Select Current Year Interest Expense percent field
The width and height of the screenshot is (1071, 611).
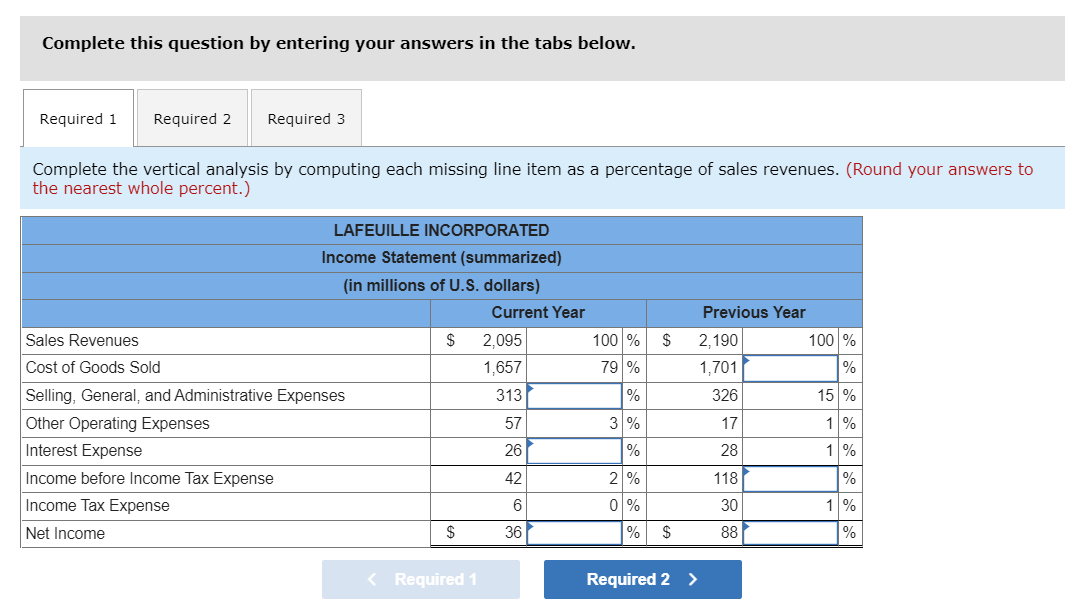574,451
